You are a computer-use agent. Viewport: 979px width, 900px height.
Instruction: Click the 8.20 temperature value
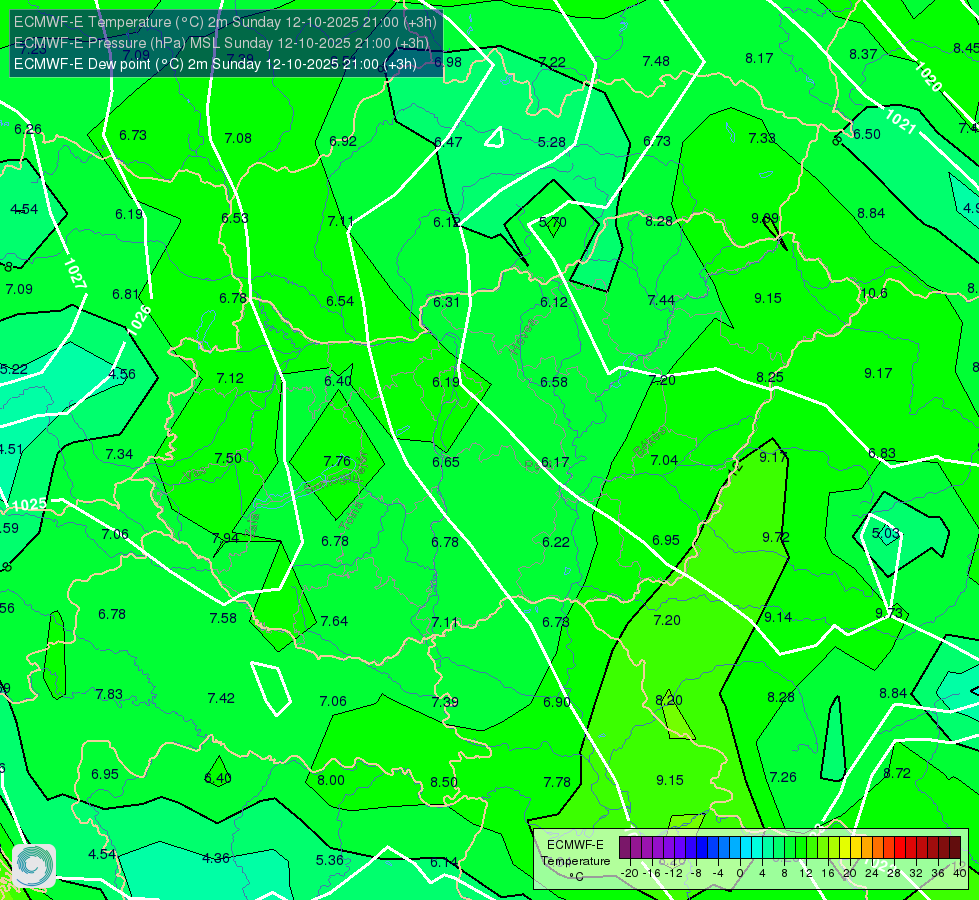(x=669, y=700)
